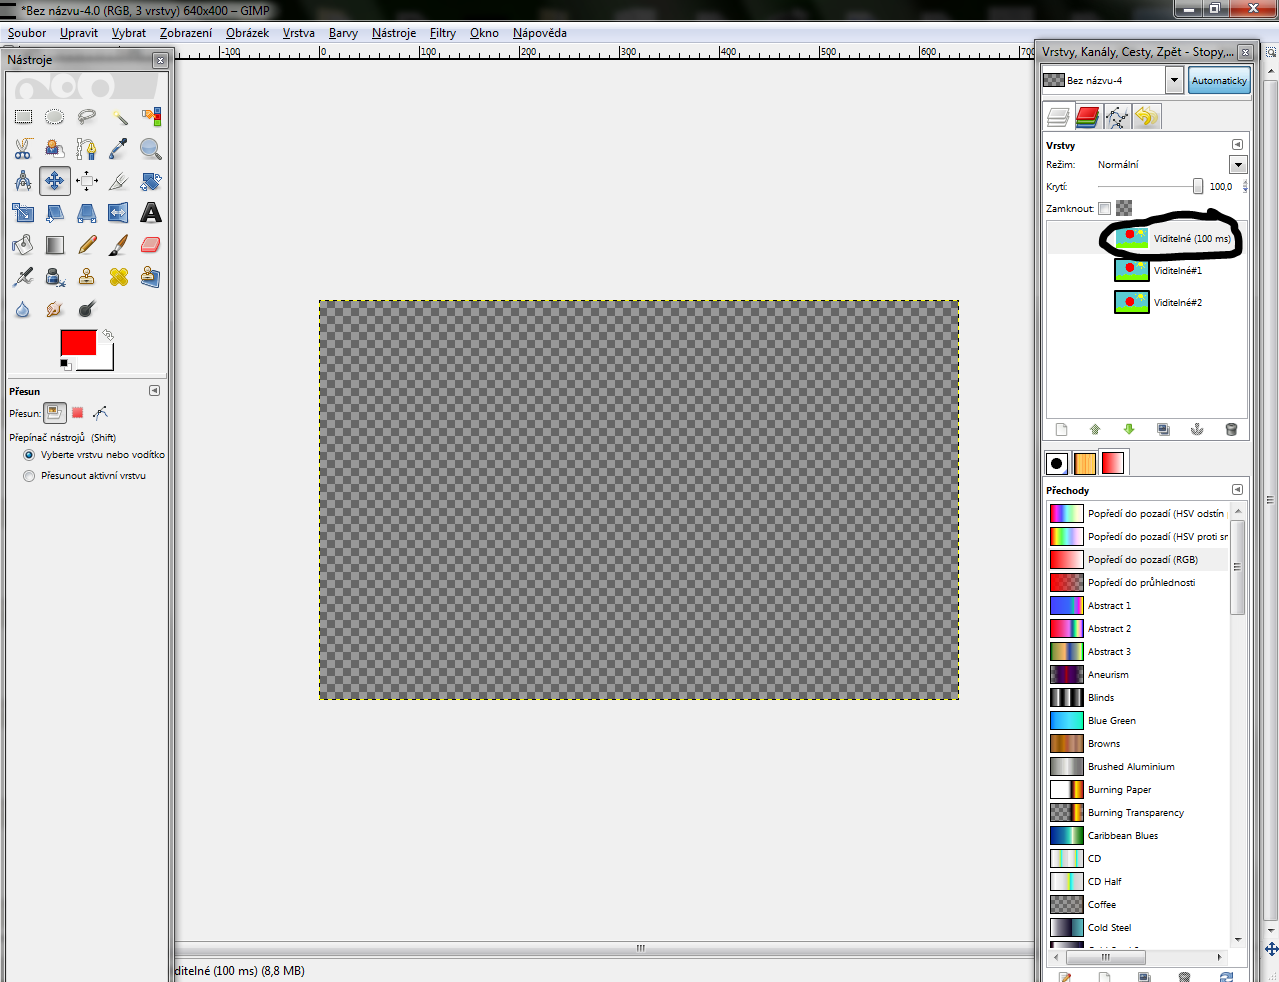Choose the Eraser tool
Image resolution: width=1279 pixels, height=982 pixels.
tap(150, 245)
